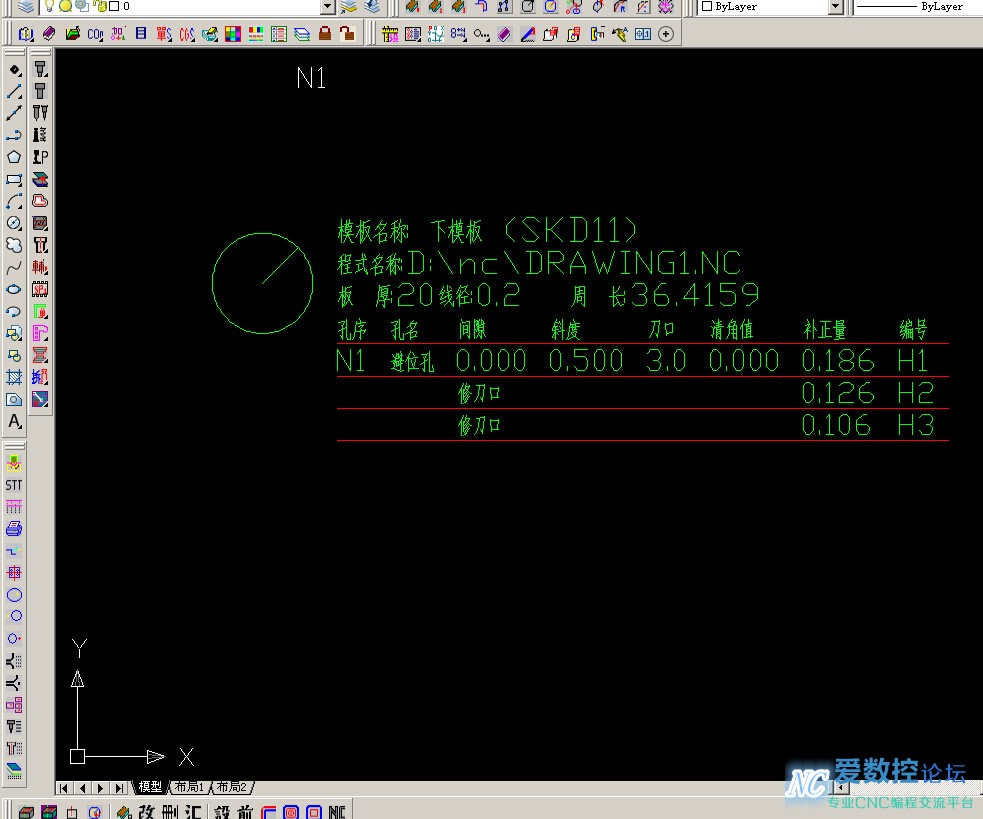Click the COp toolbar icon
983x819 pixels.
pos(95,34)
